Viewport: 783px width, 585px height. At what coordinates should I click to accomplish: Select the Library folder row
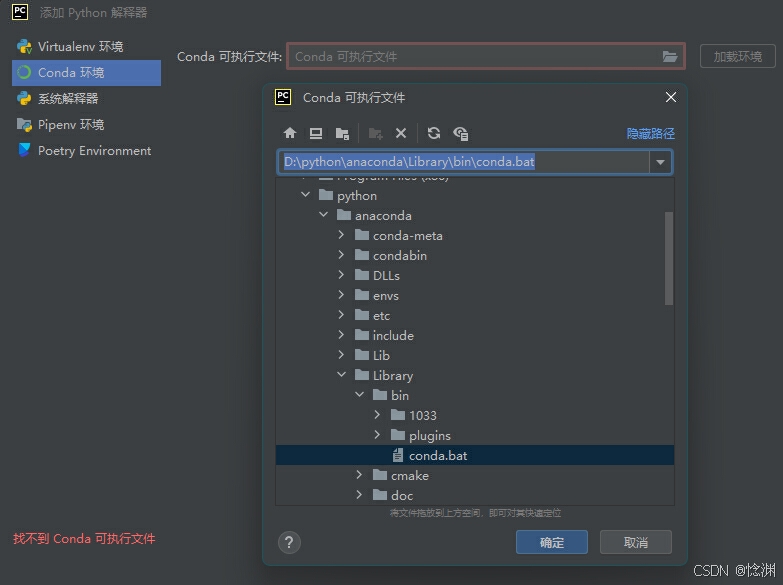[475, 375]
